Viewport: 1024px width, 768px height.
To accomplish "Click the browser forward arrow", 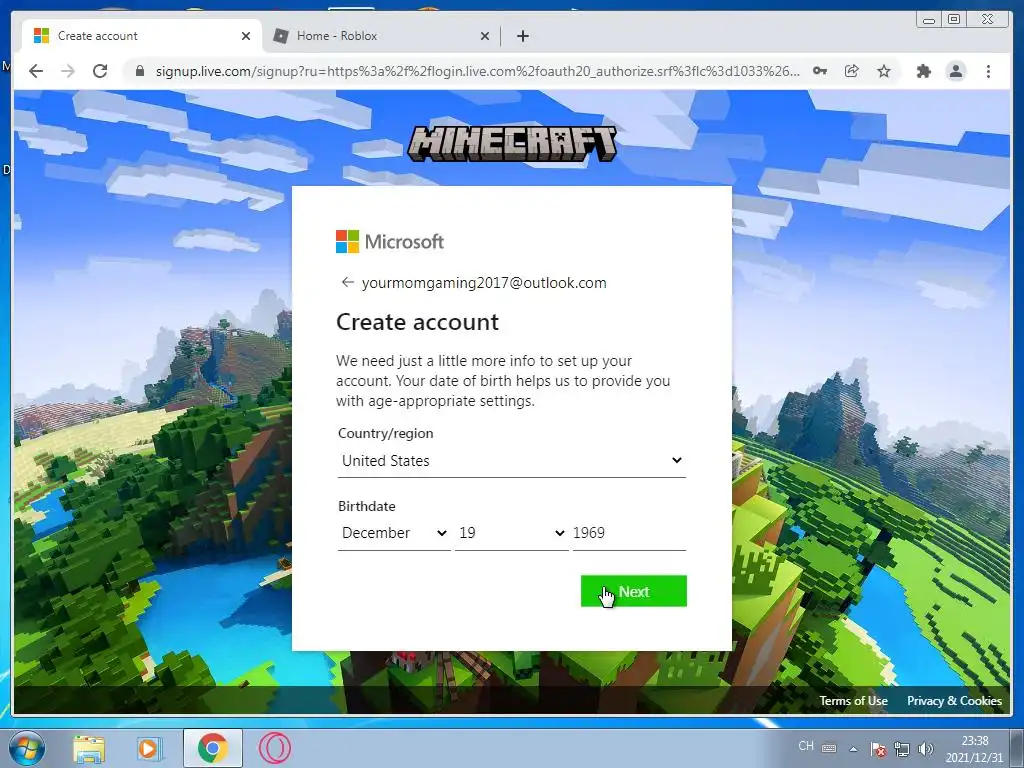I will (68, 71).
